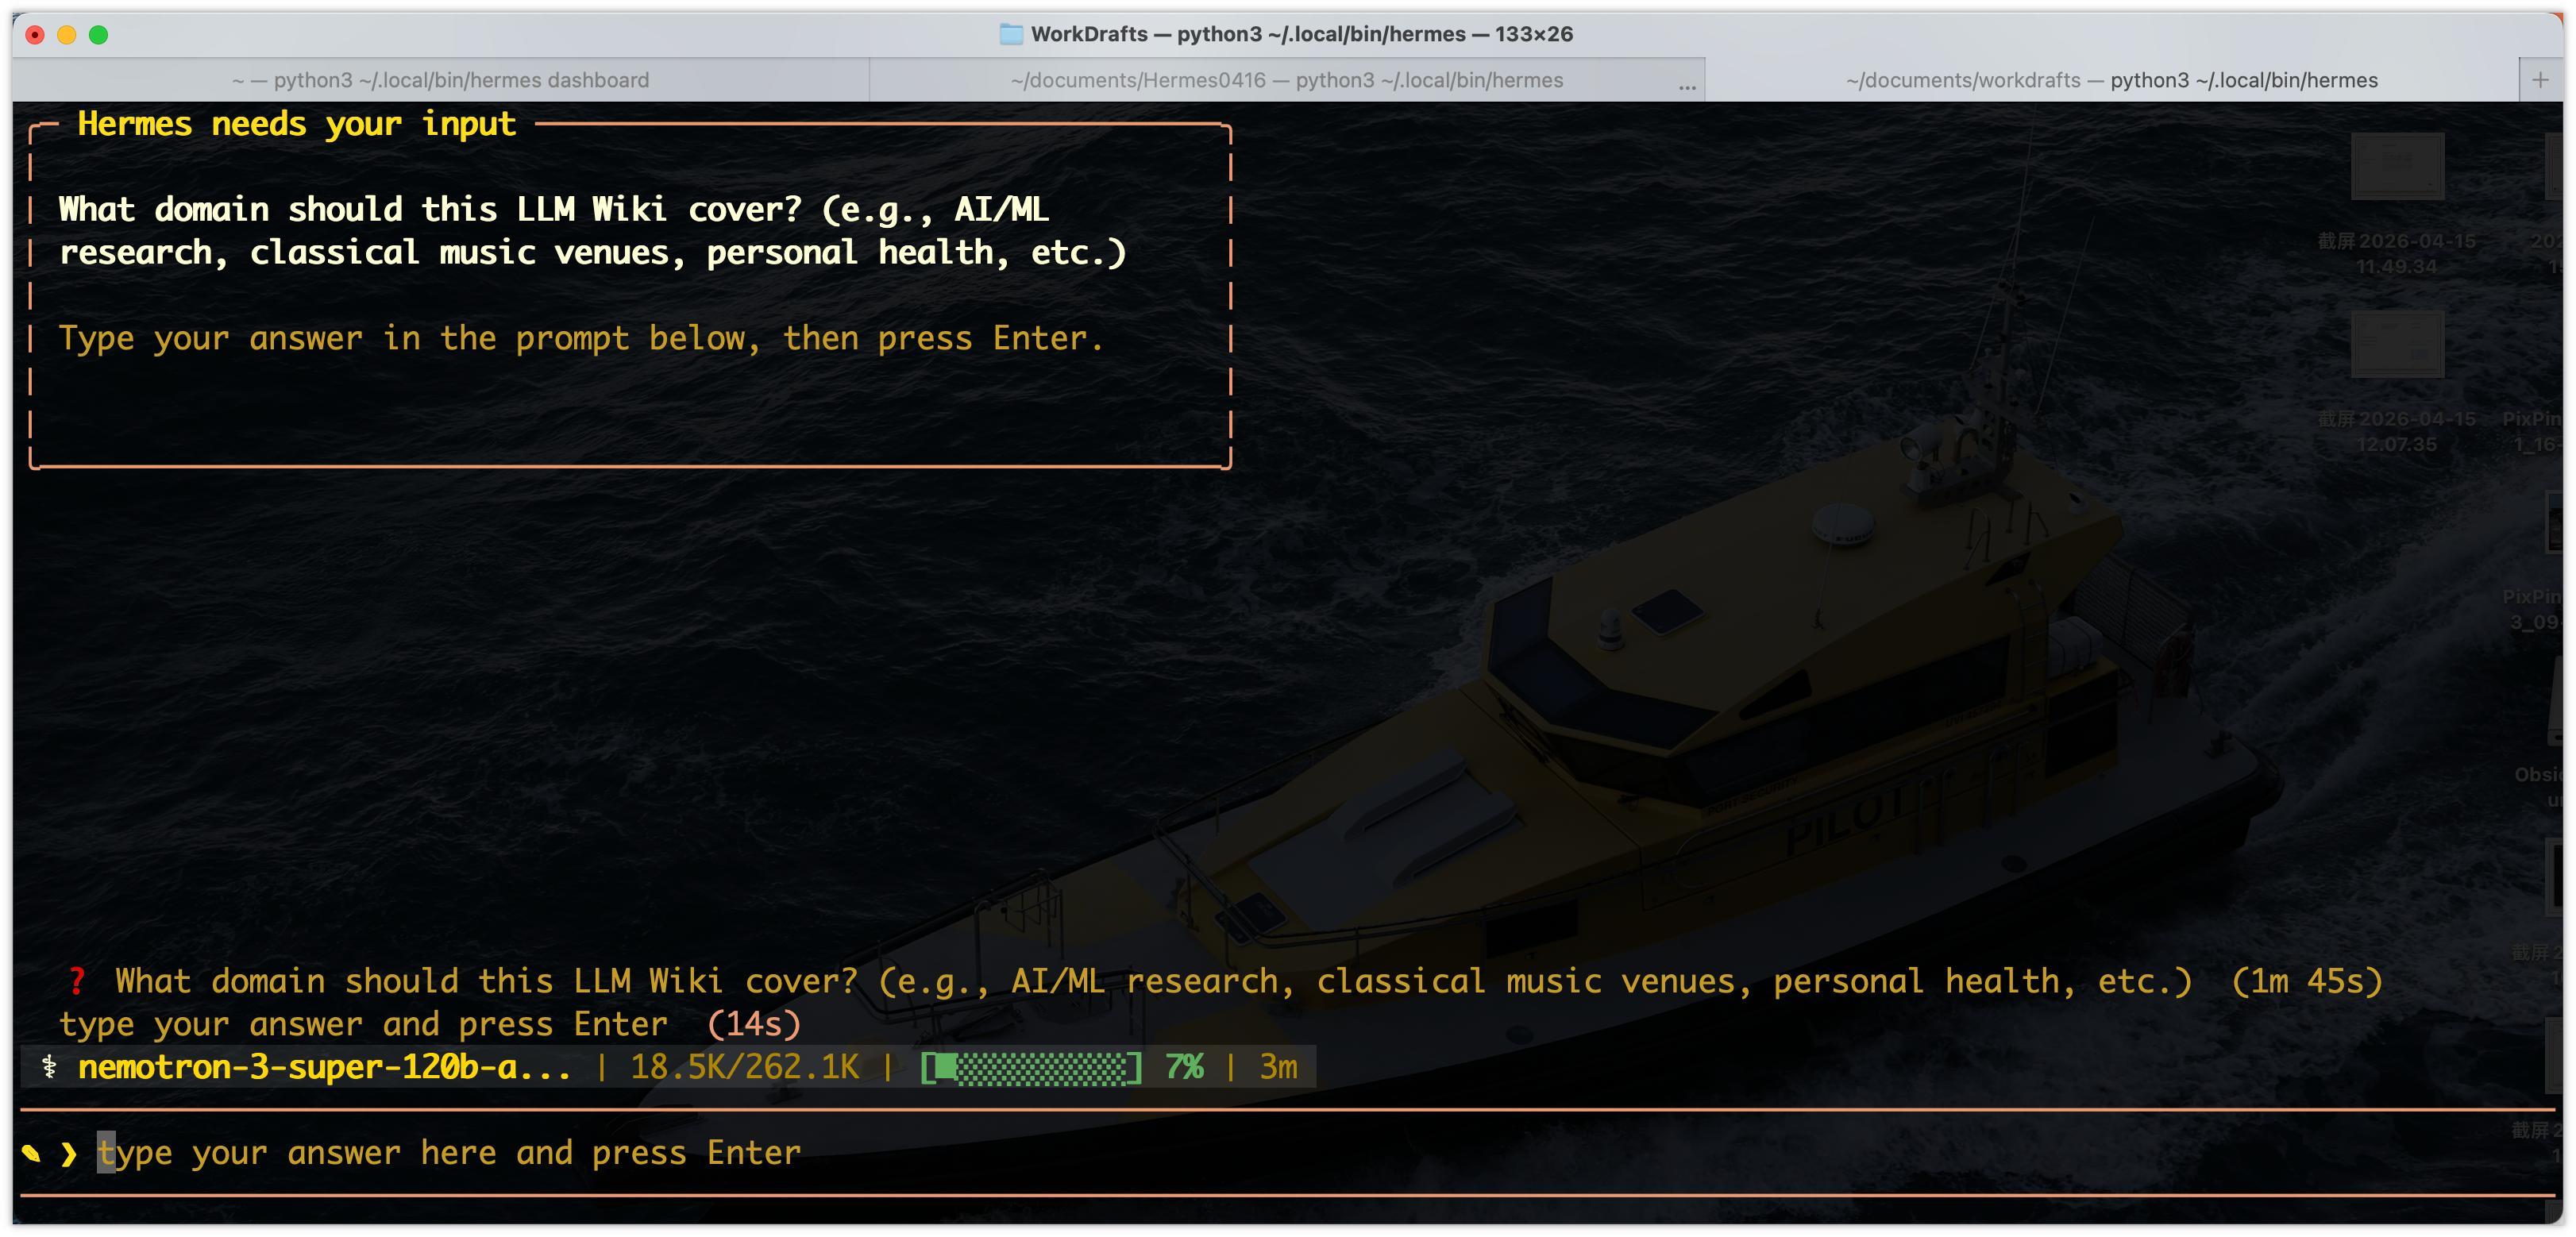Switch to the documents/Hermes0416 tab
Viewport: 2576px width, 1237px height.
[x=1286, y=80]
